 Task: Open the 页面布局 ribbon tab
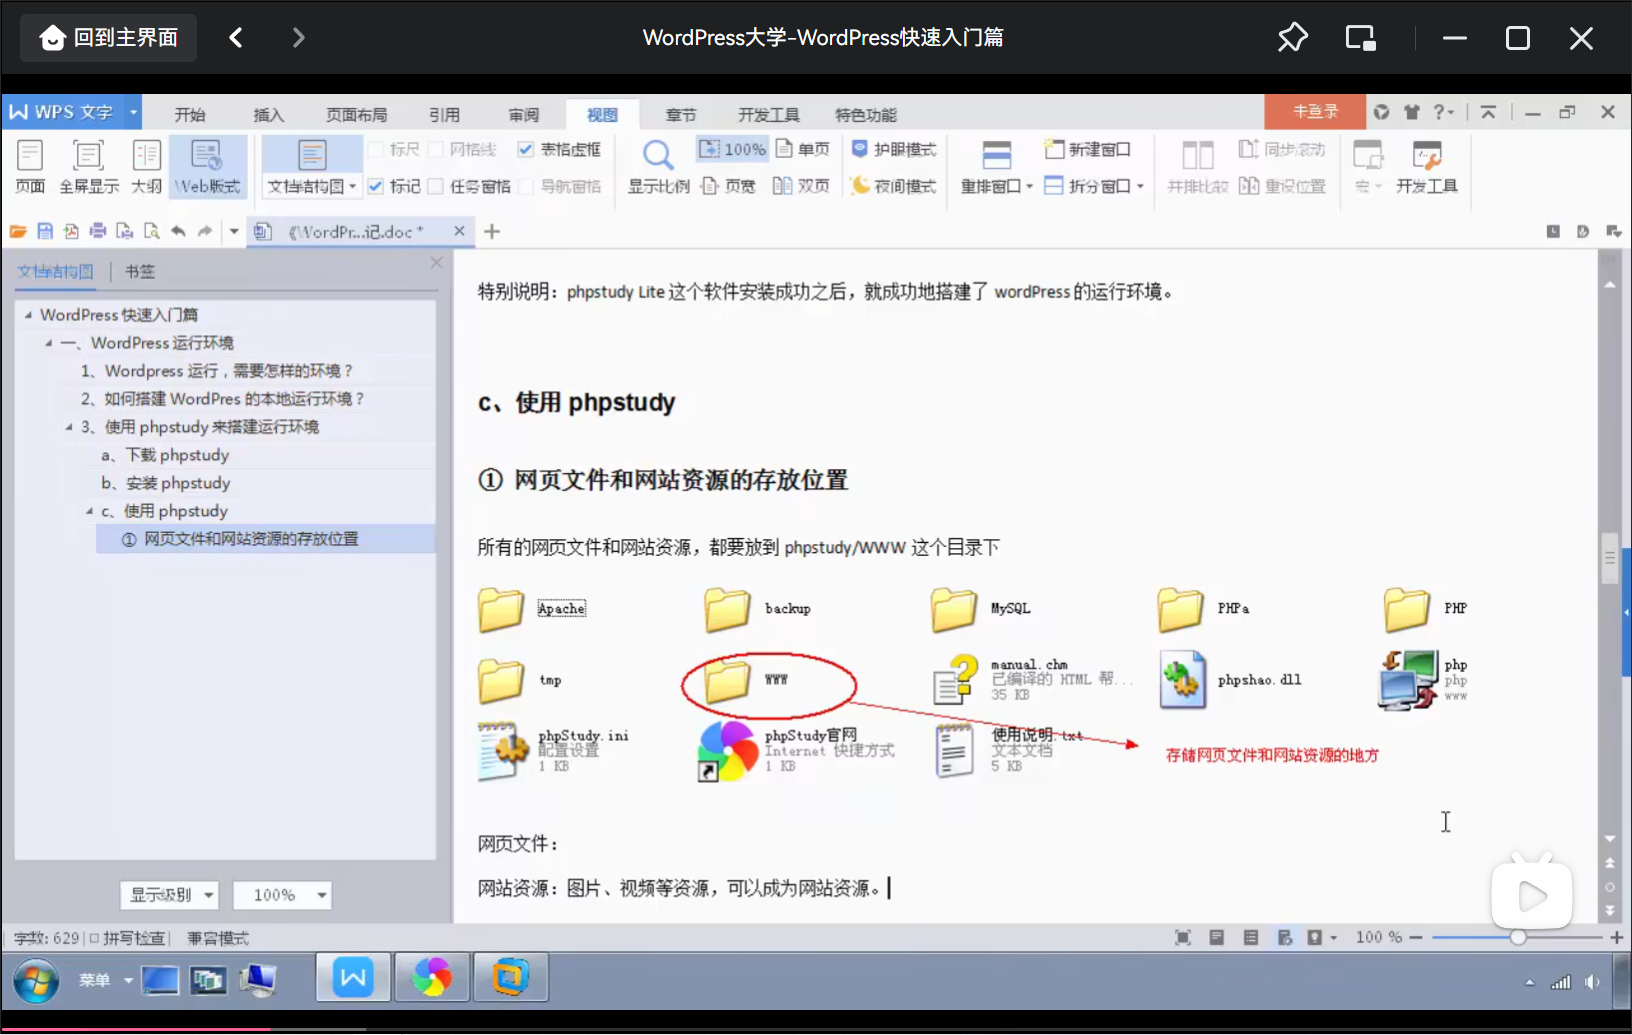(x=356, y=114)
